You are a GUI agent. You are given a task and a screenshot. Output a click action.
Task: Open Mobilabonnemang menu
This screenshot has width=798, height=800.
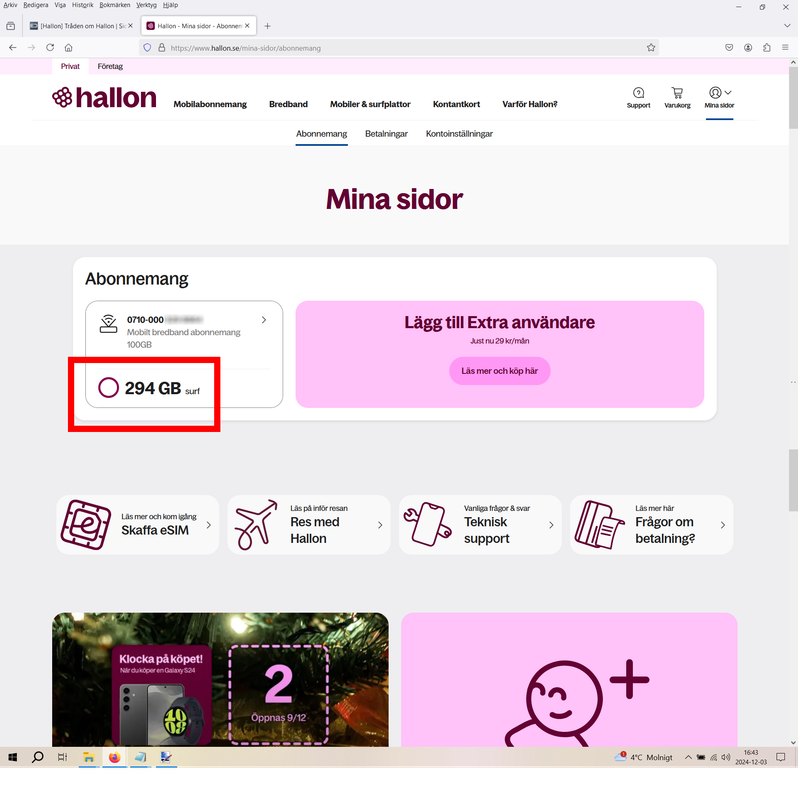[x=210, y=104]
